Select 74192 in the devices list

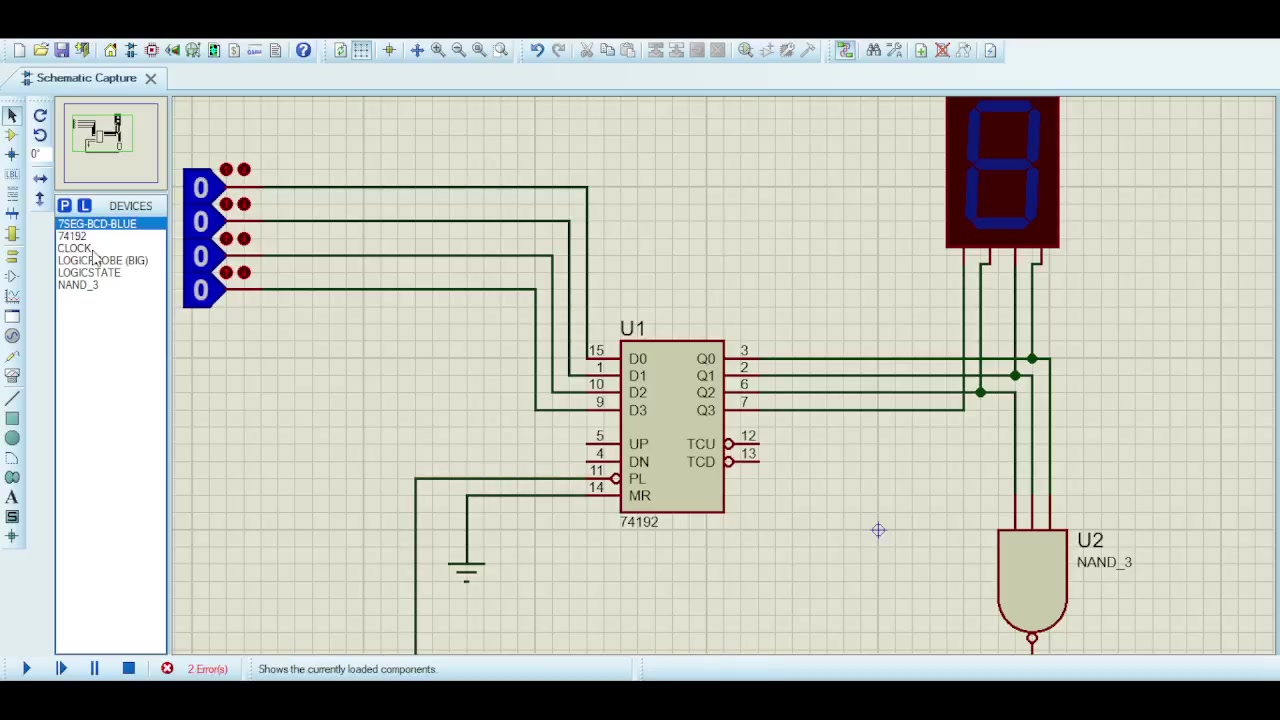pos(72,236)
